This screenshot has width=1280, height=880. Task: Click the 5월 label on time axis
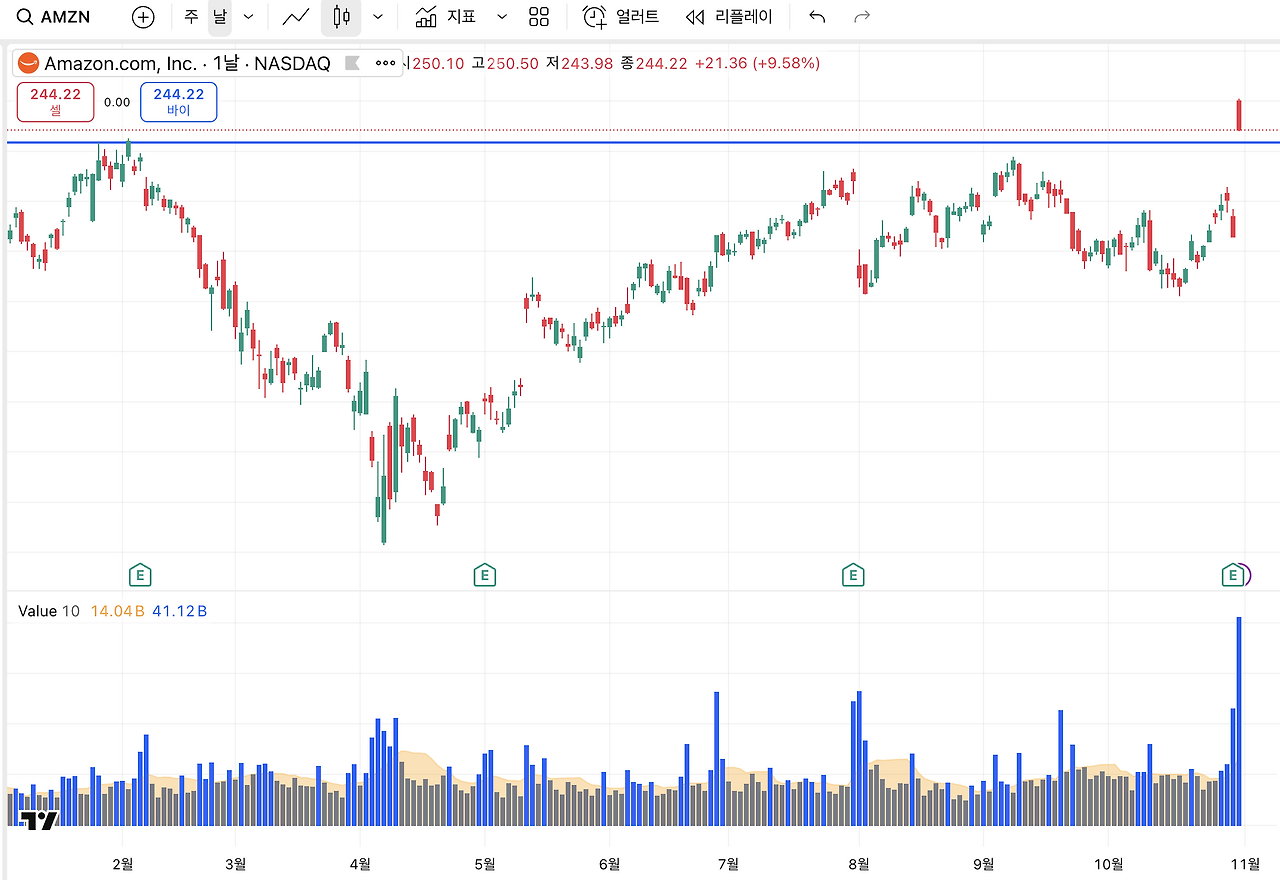(485, 864)
